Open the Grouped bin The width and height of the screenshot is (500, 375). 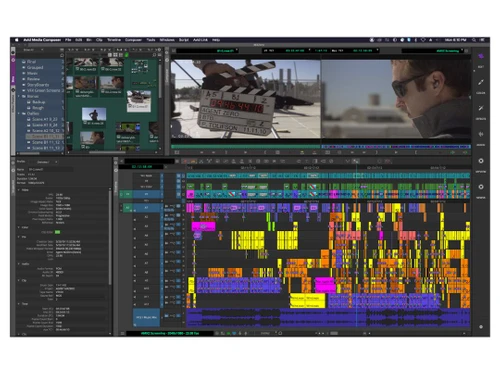point(35,67)
